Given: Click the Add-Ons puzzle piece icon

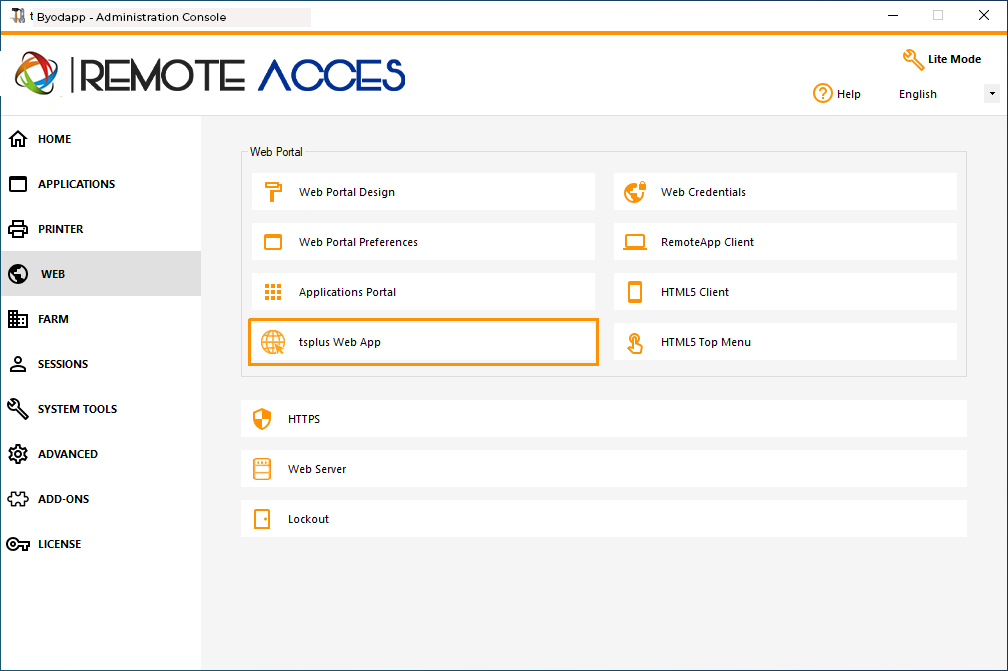Looking at the screenshot, I should pyautogui.click(x=18, y=499).
